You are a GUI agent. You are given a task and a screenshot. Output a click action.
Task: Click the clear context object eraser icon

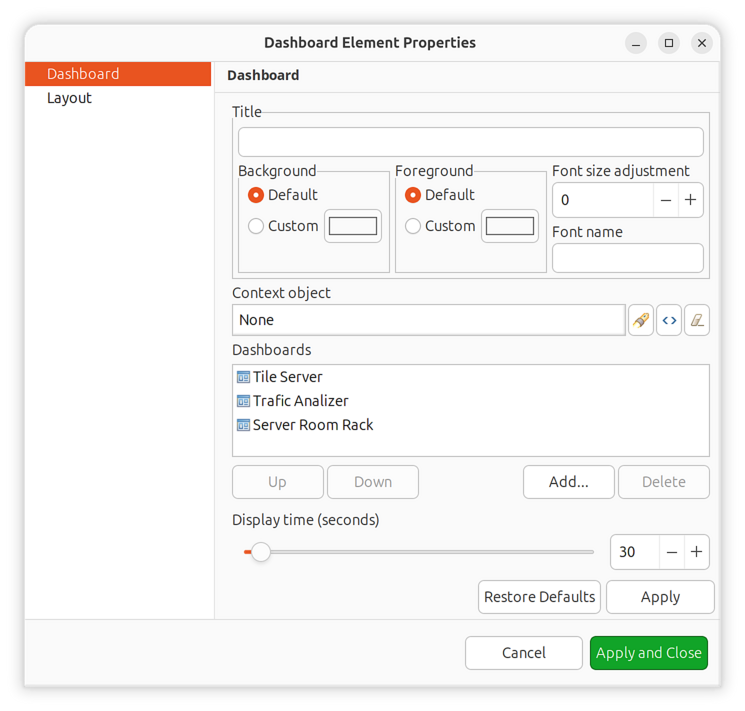click(x=697, y=320)
